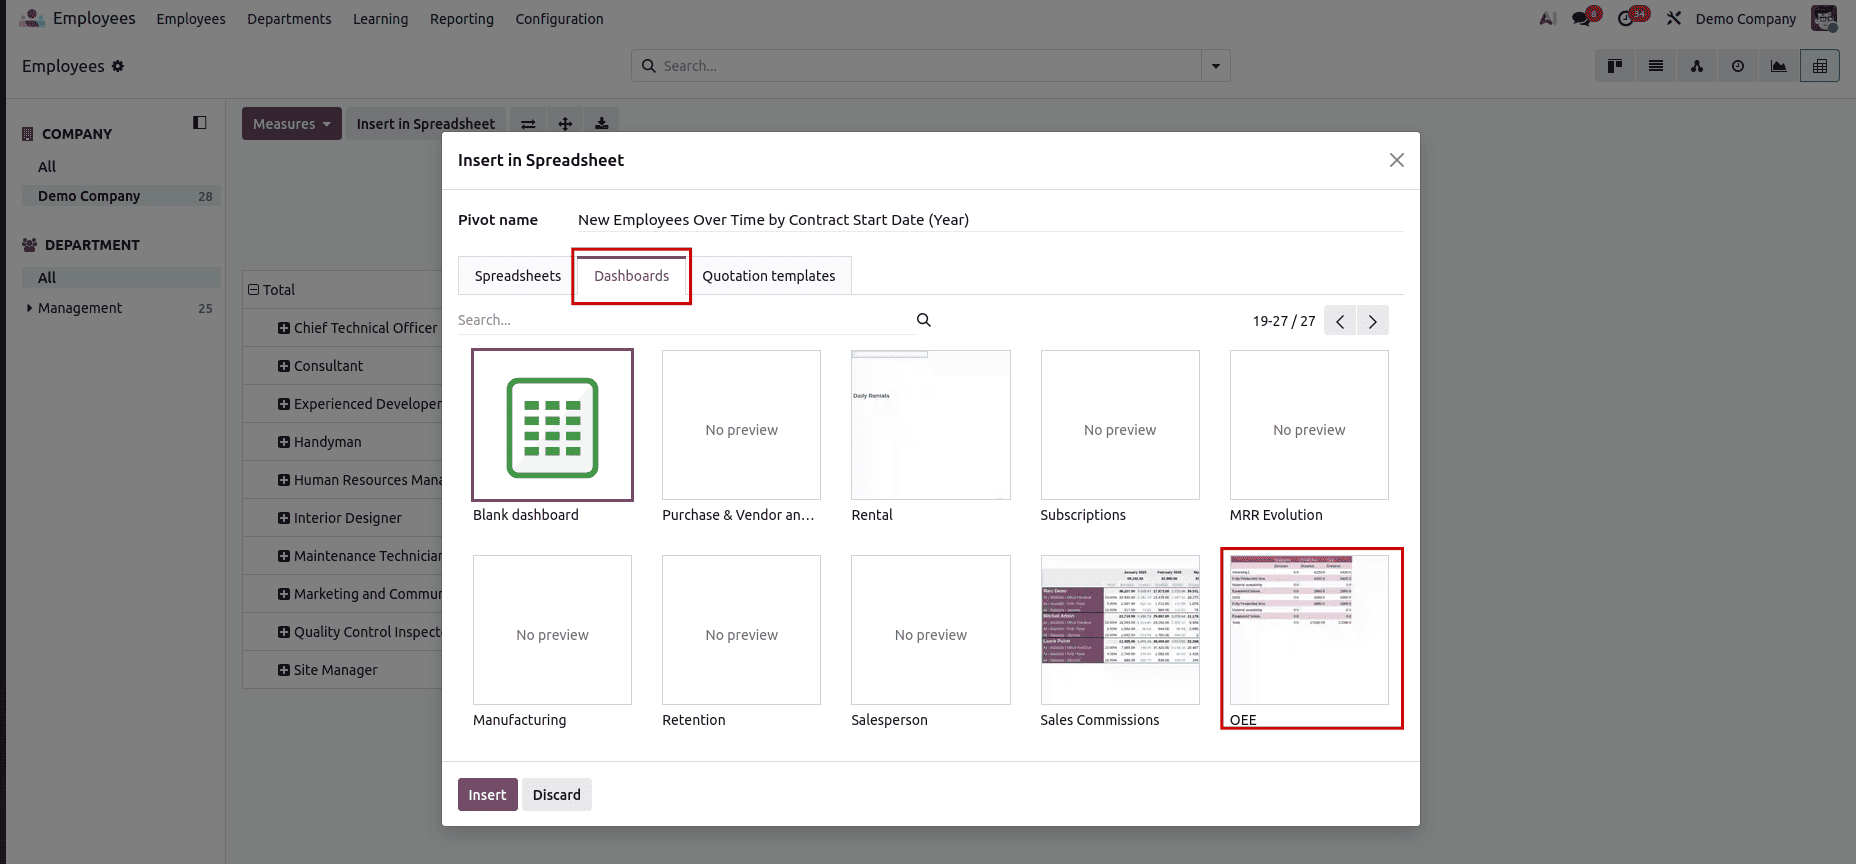Click Insert in Spreadsheet button
The height and width of the screenshot is (864, 1856).
426,124
